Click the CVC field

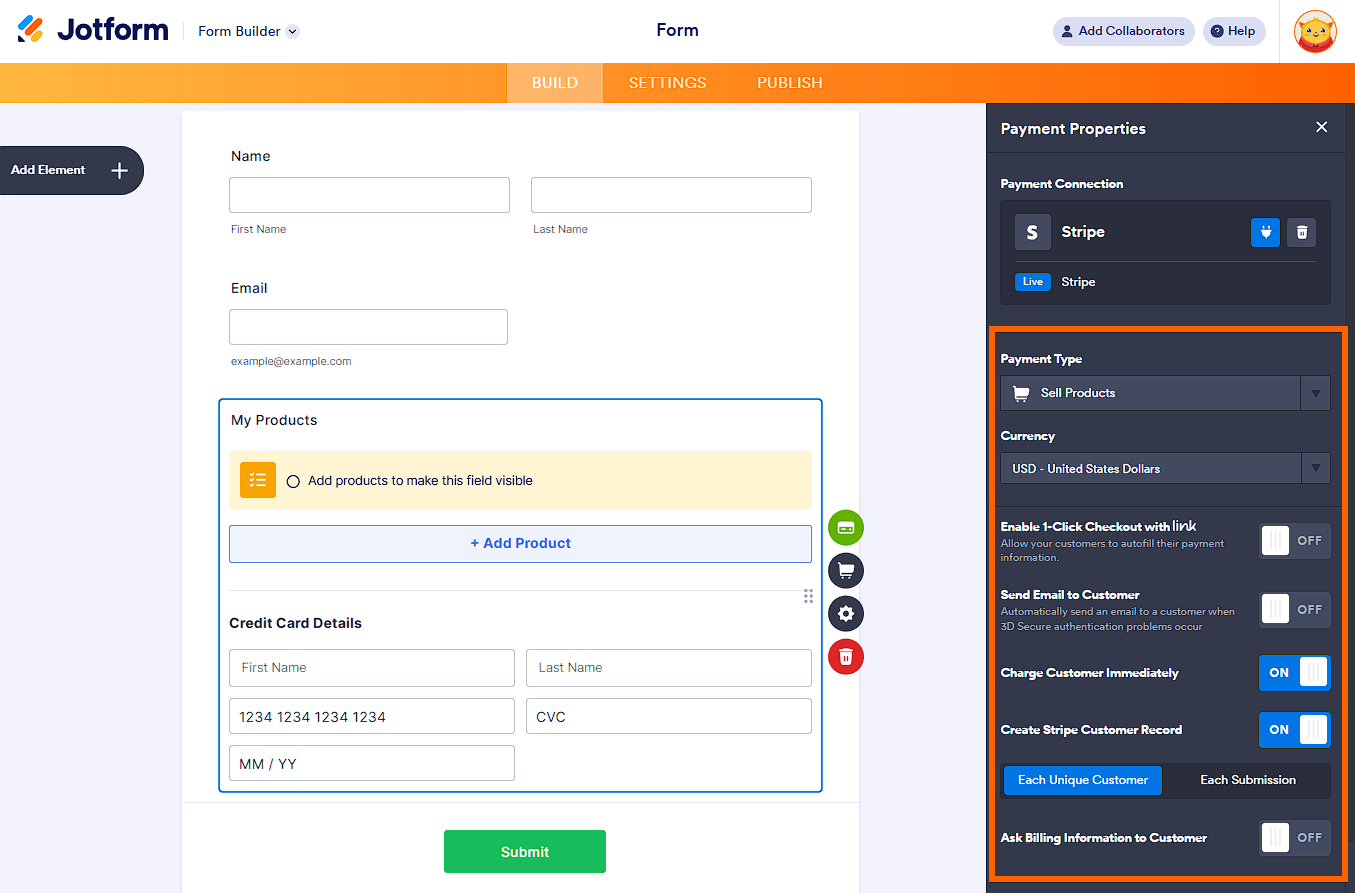(x=669, y=717)
